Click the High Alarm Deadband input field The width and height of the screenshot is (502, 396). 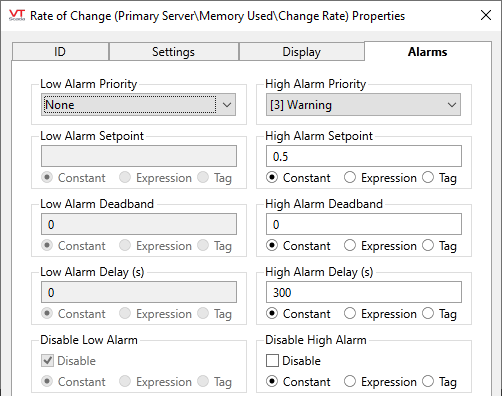364,224
